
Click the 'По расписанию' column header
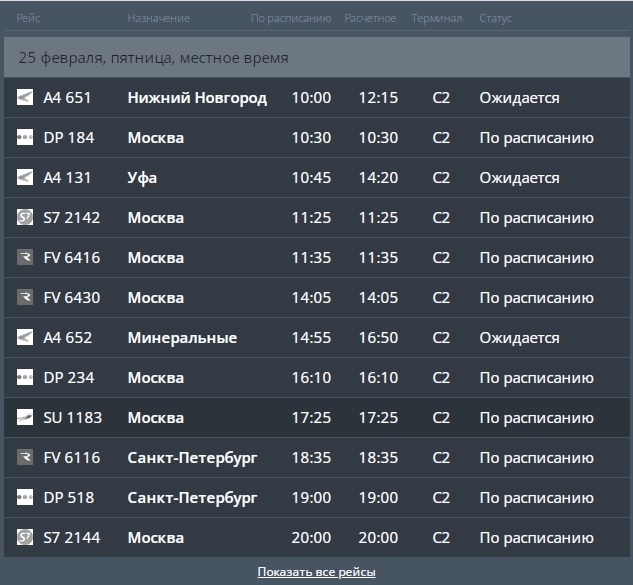point(290,18)
